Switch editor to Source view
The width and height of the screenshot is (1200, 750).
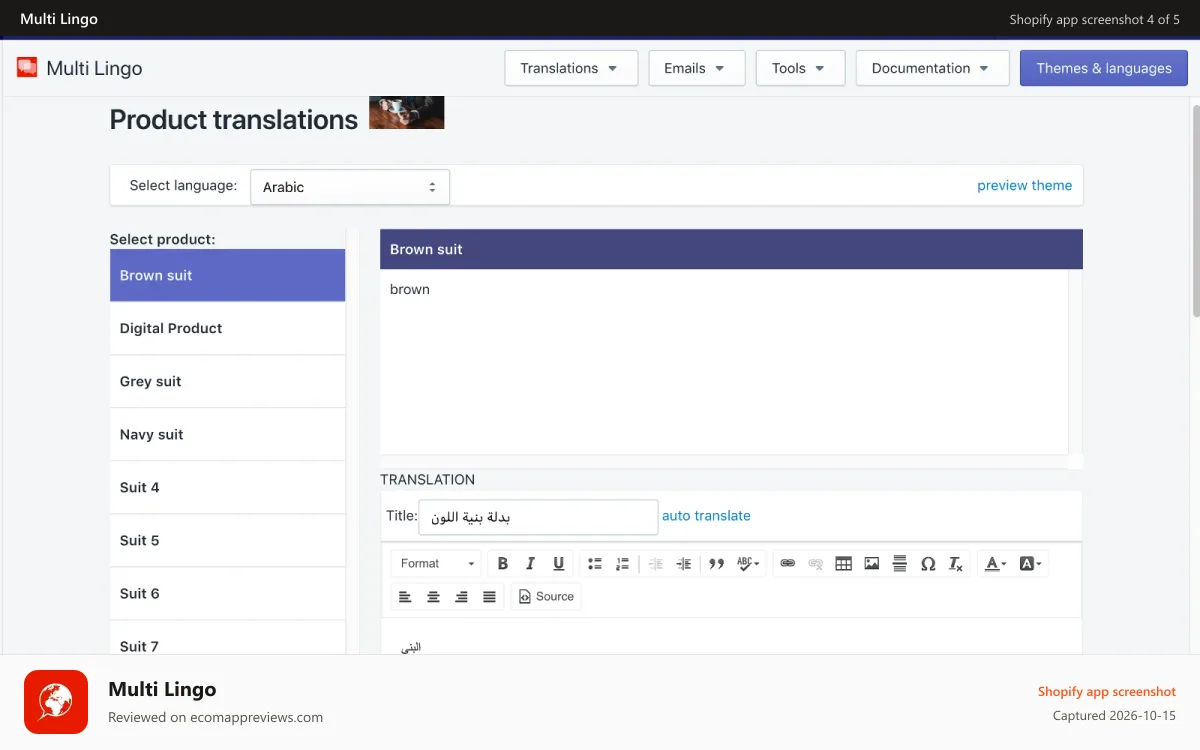tap(546, 597)
